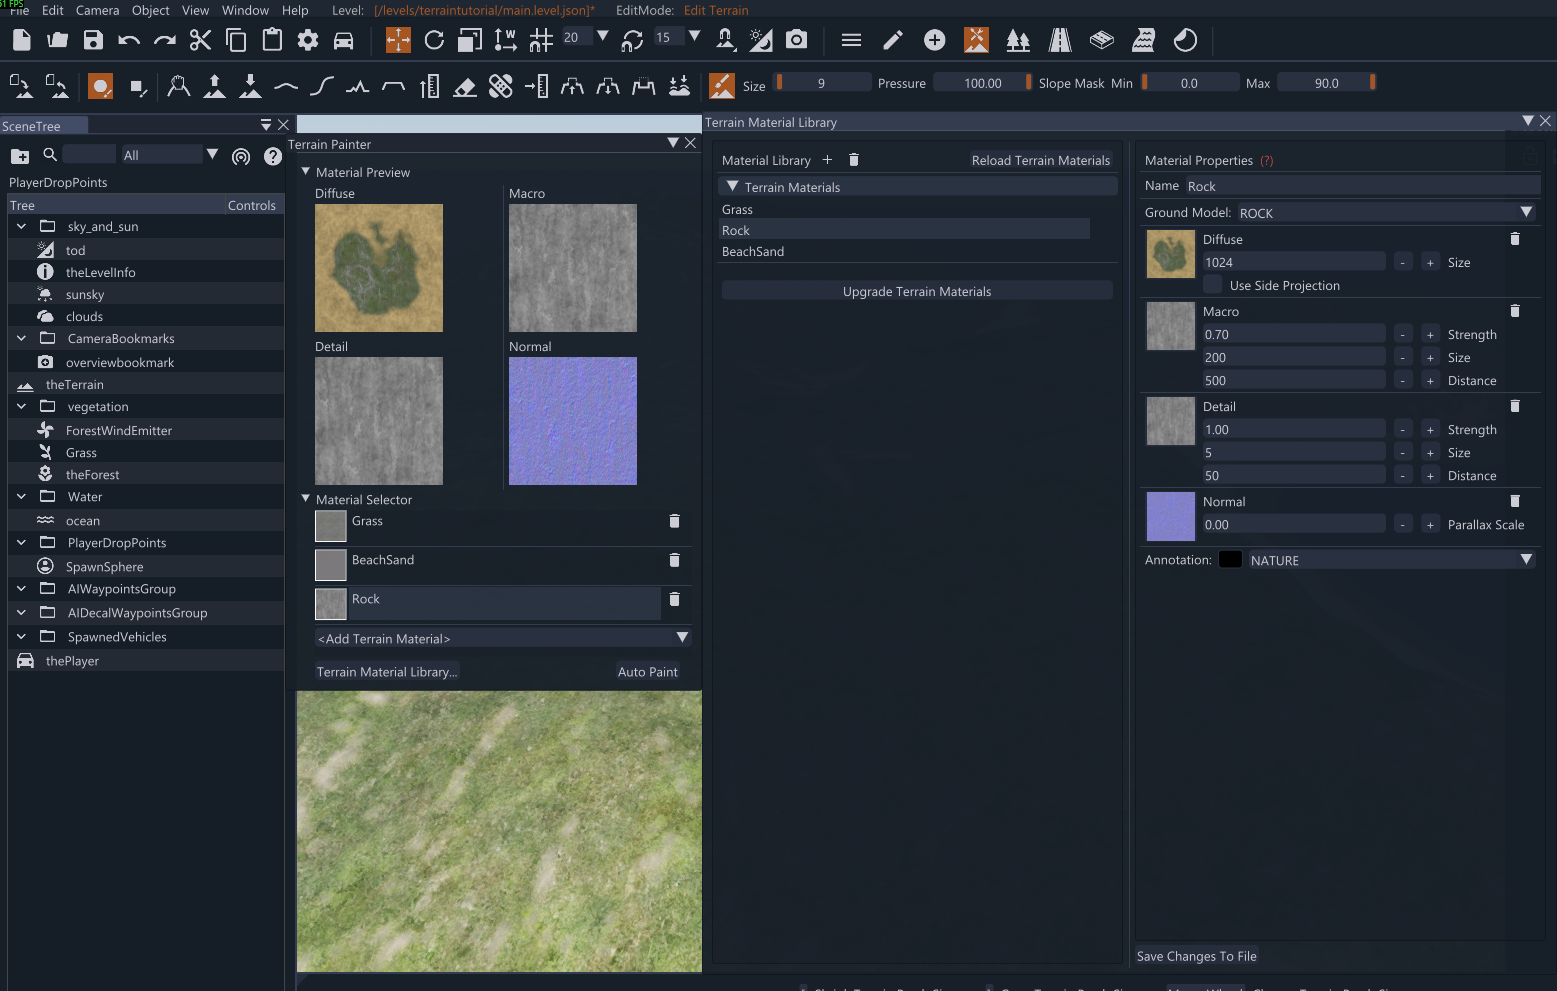Open Terrain Material Library button
The height and width of the screenshot is (991, 1557).
click(387, 672)
